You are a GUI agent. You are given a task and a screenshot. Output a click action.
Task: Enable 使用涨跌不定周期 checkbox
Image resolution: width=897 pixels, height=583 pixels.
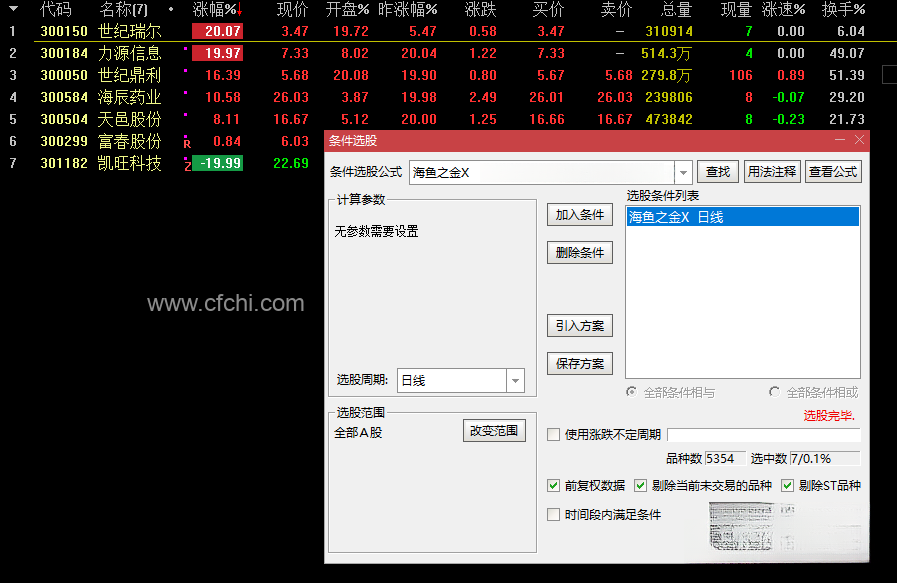553,435
